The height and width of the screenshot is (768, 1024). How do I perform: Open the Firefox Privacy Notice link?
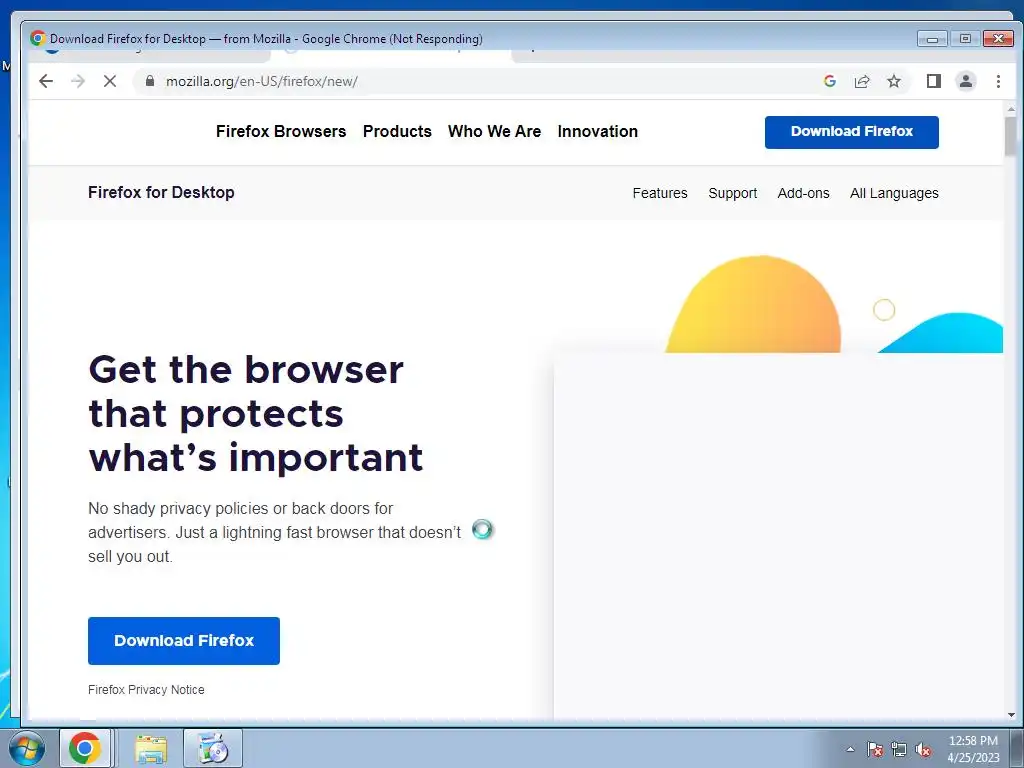tap(146, 690)
